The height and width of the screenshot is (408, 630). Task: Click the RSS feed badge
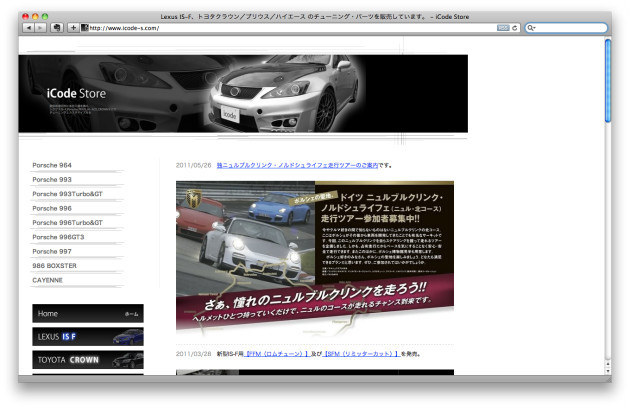click(503, 28)
